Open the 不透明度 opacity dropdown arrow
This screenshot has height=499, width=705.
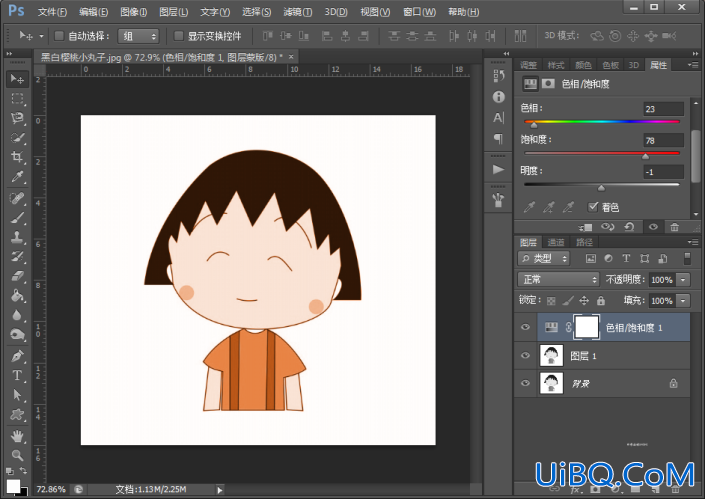[683, 280]
